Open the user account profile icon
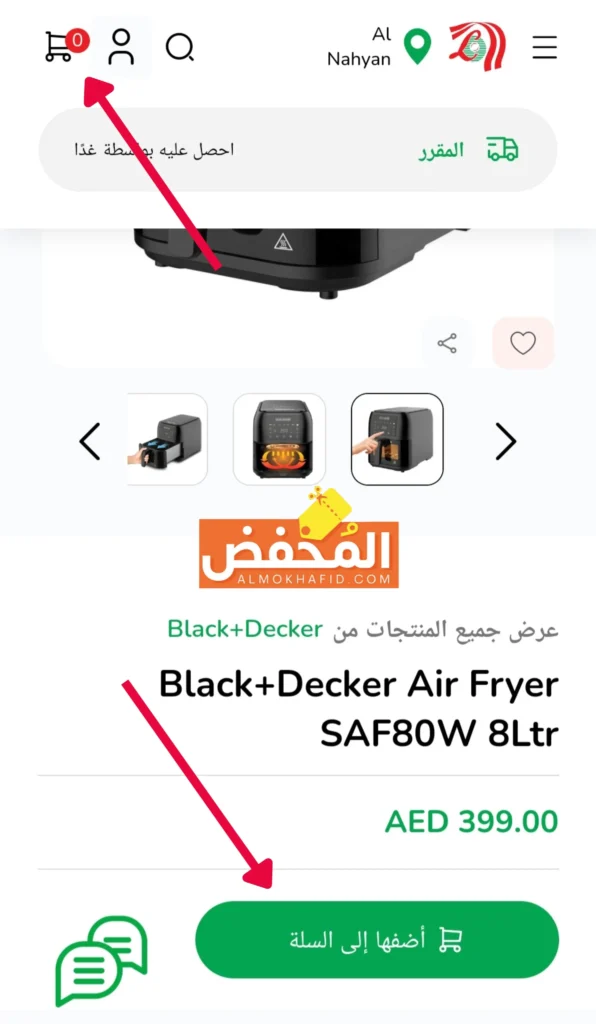596x1024 pixels. tap(121, 47)
